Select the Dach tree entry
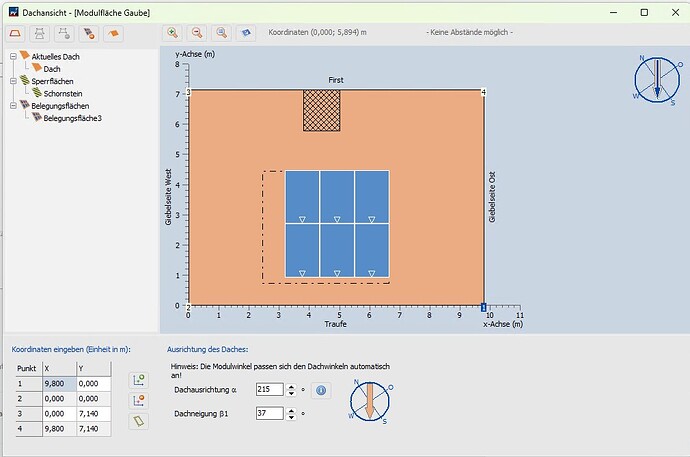 tap(52, 69)
